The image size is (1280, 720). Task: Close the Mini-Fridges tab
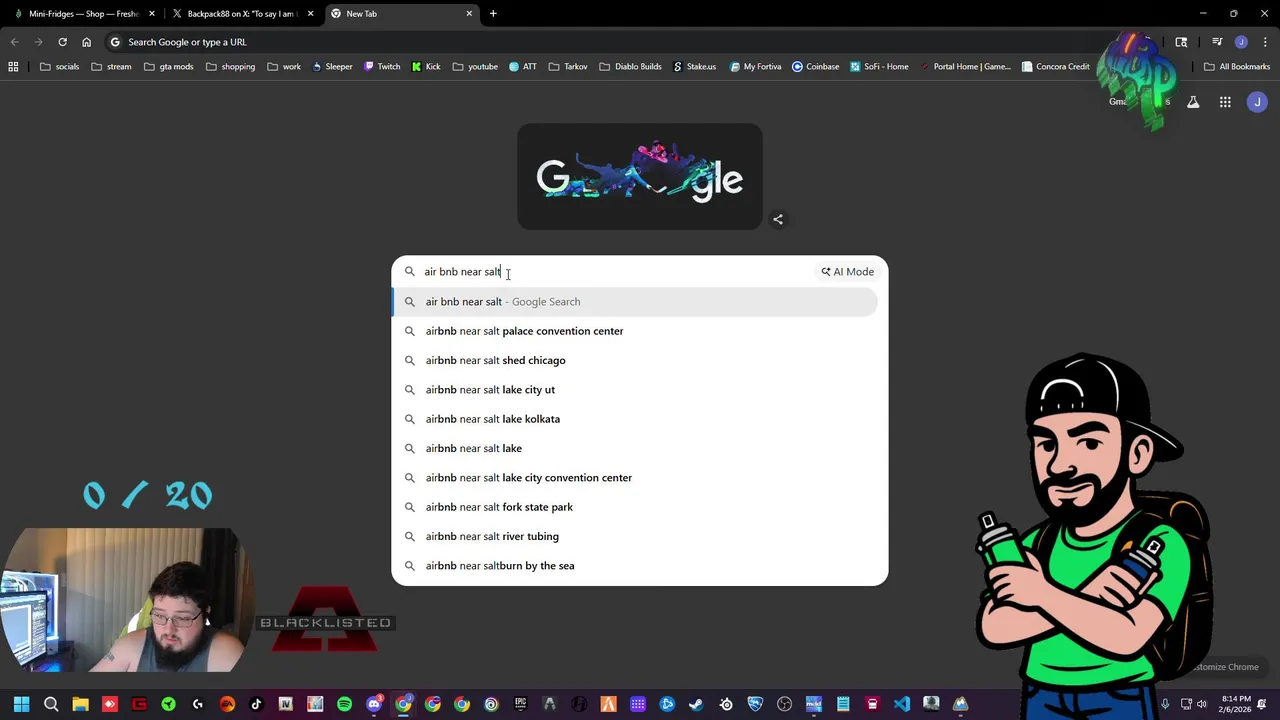(152, 14)
